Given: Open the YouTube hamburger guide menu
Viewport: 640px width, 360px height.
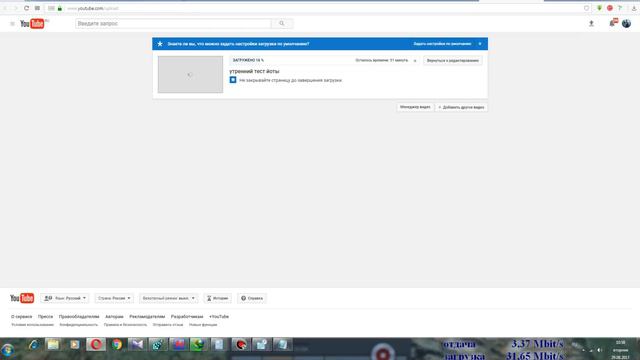Looking at the screenshot, I should [x=12, y=24].
